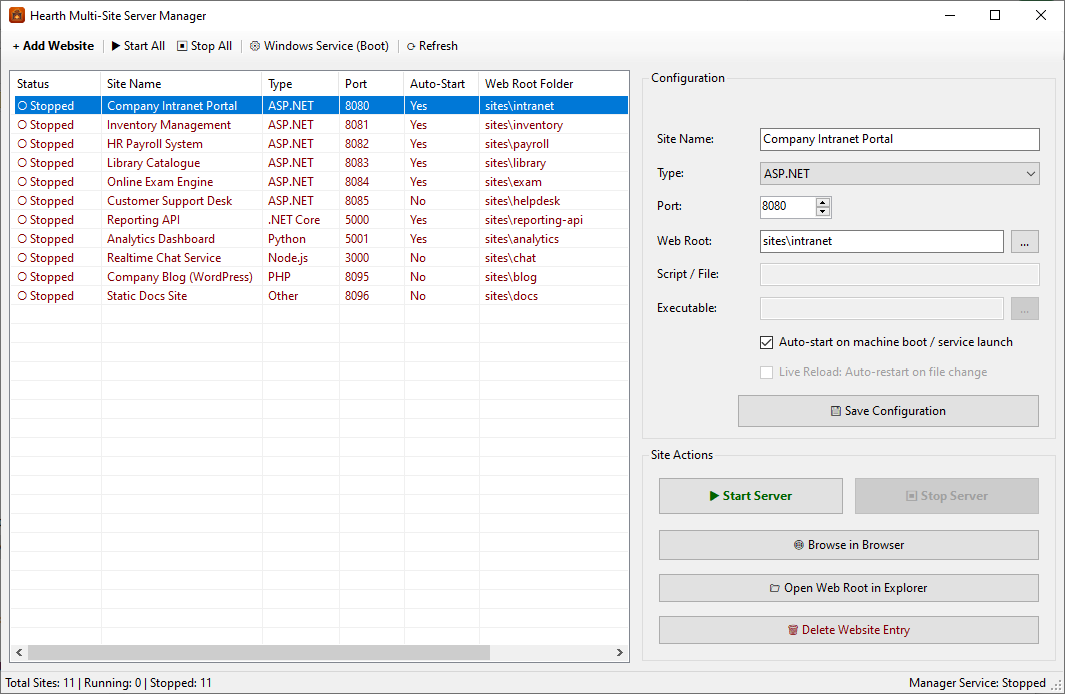Decrease port with the down spinner arrow

point(823,212)
